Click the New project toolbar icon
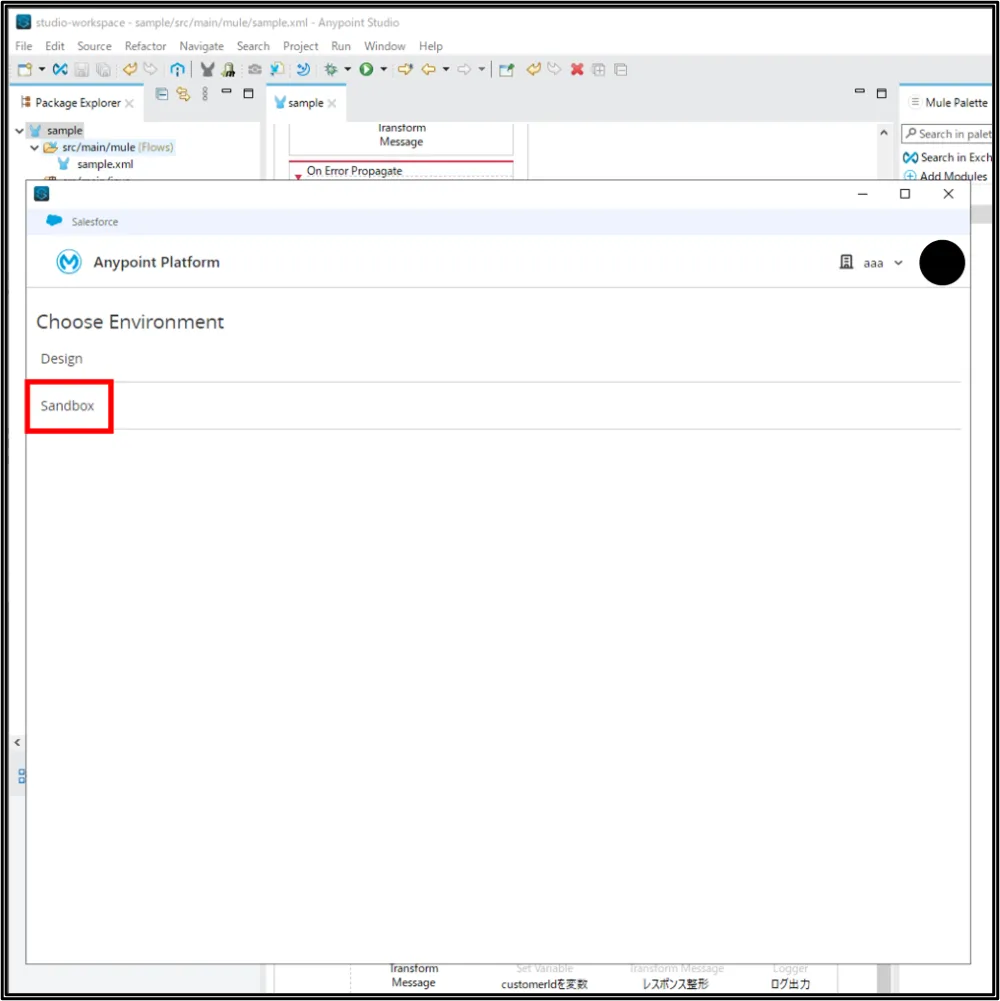 click(24, 70)
